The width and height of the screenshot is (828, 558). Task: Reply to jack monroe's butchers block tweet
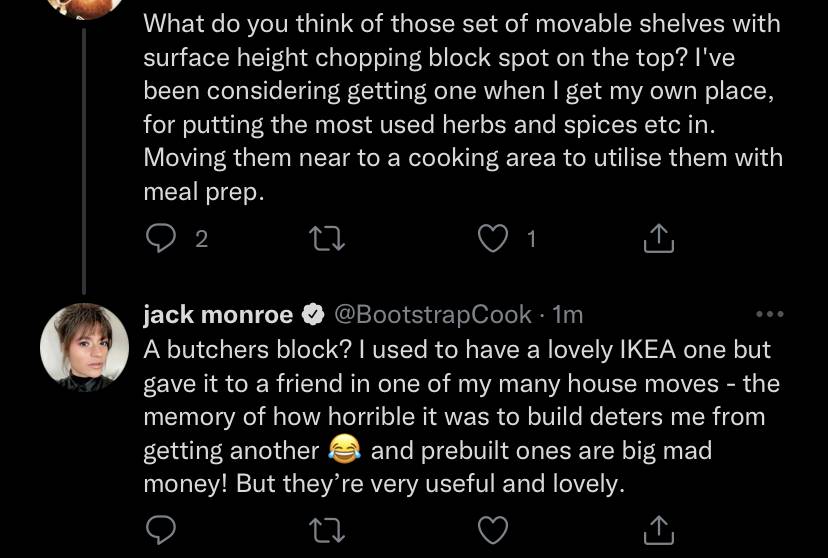pyautogui.click(x=161, y=529)
